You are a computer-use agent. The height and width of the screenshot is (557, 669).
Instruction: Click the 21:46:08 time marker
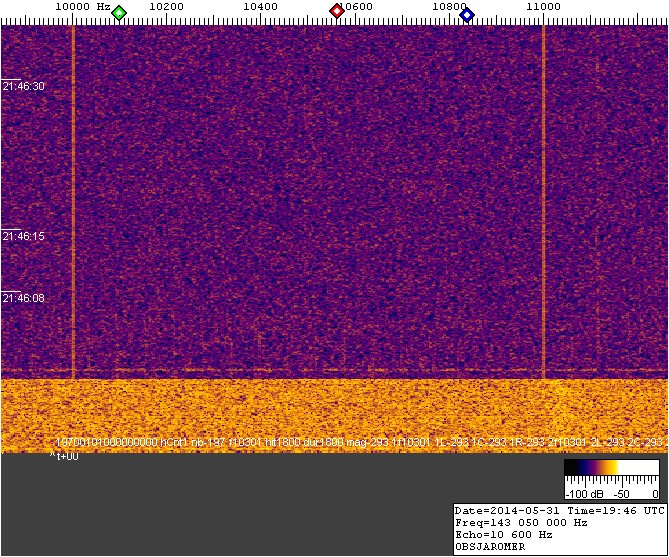(24, 298)
